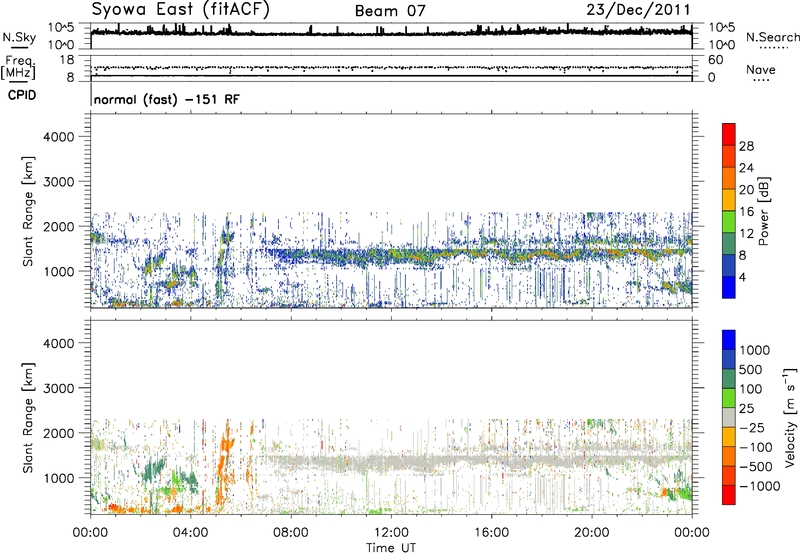The image size is (800, 554).
Task: Click the 'Time UT' axis title
Action: tap(391, 548)
